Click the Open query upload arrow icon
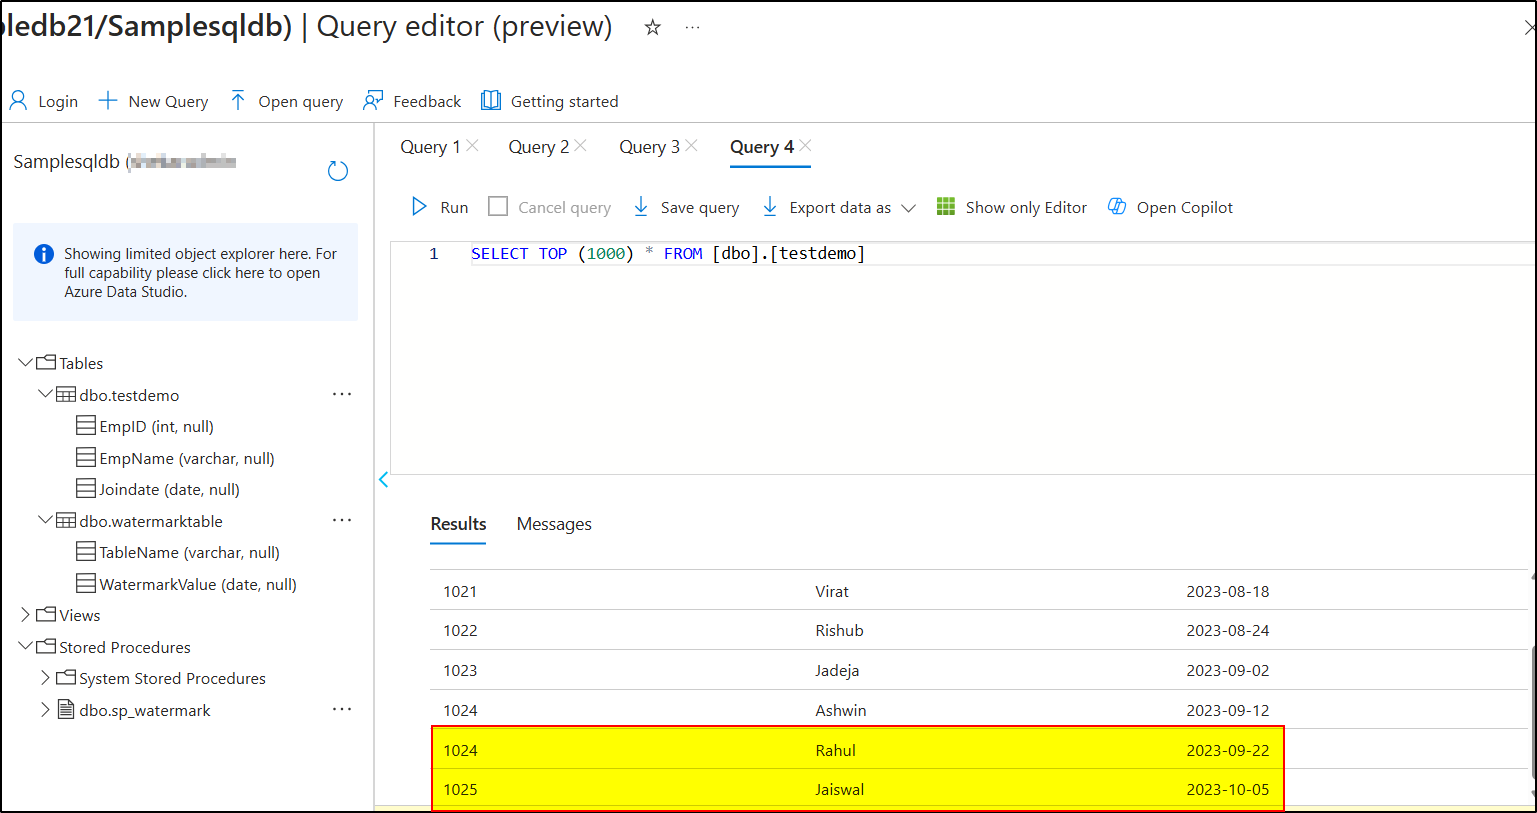This screenshot has width=1537, height=813. (238, 100)
